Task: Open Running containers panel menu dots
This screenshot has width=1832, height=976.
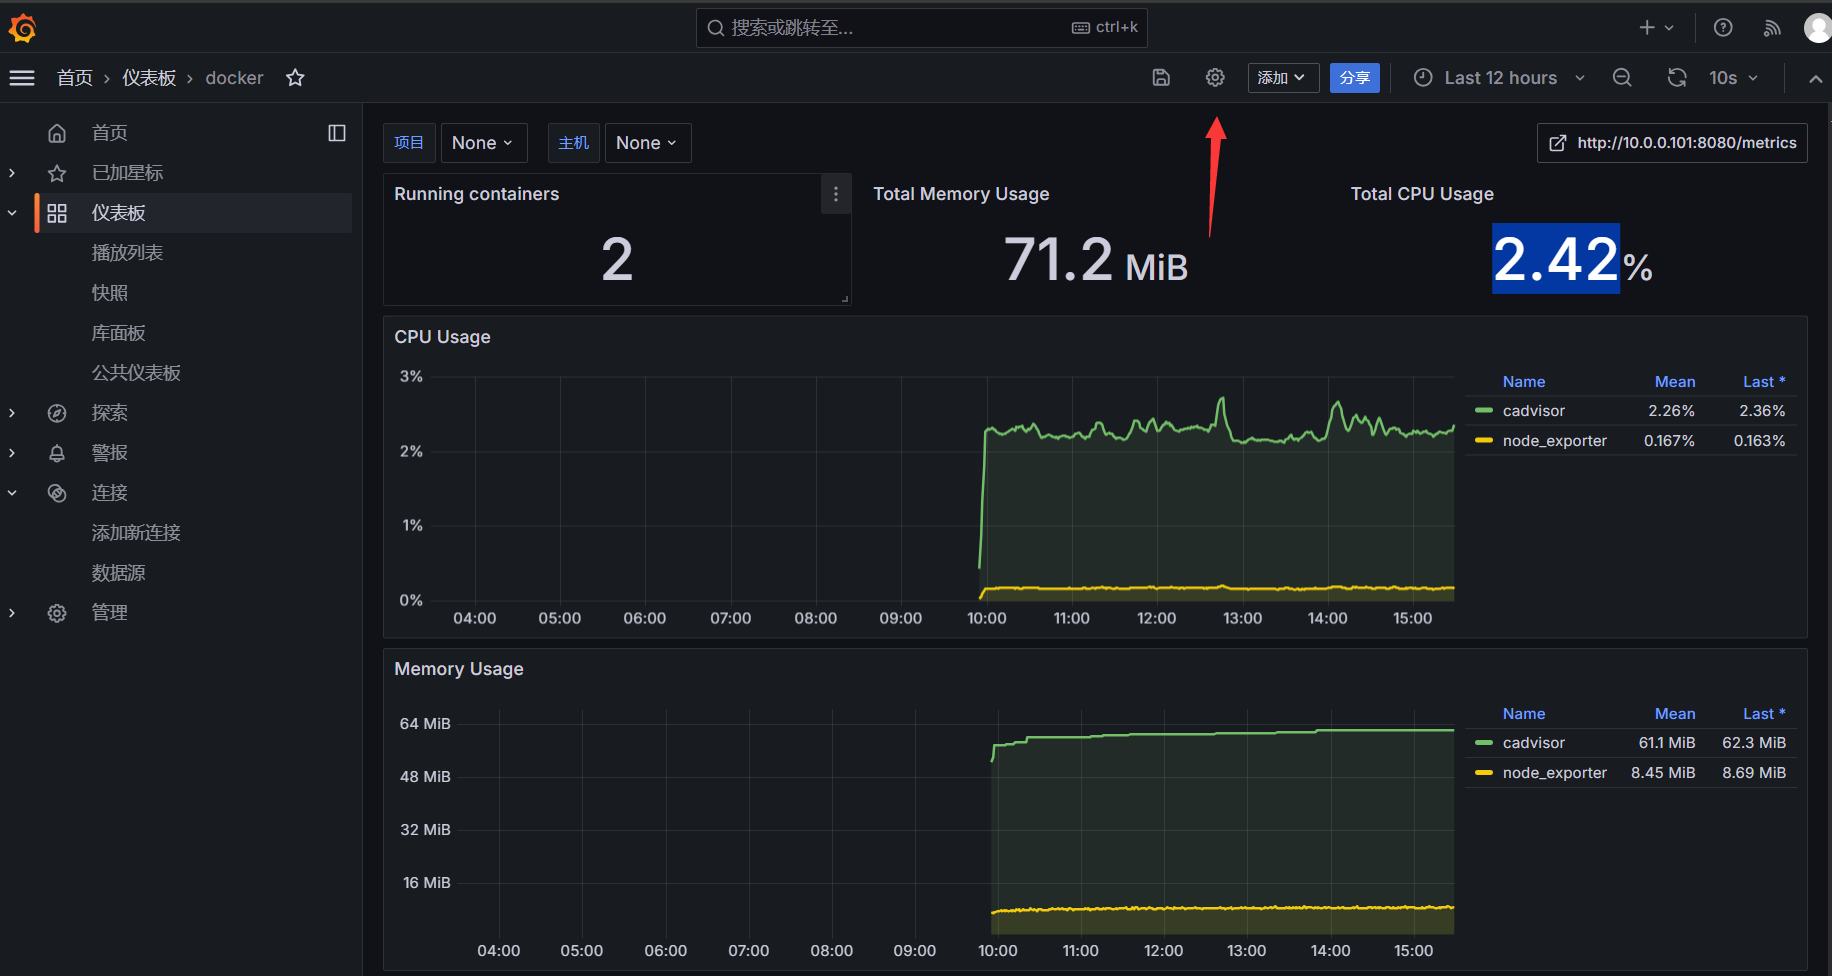Action: pos(836,194)
